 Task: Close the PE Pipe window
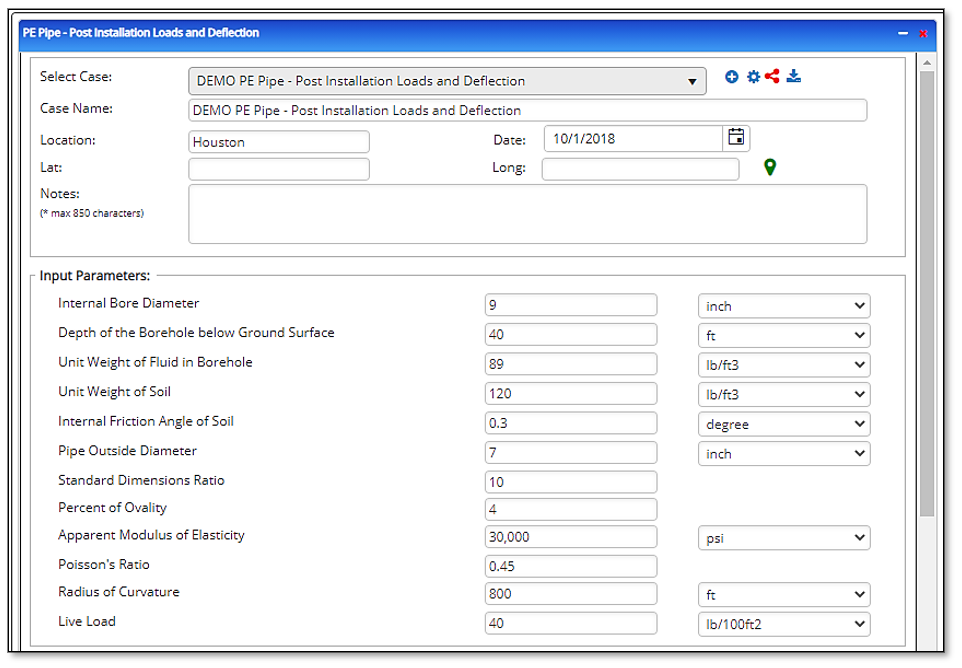pyautogui.click(x=923, y=33)
